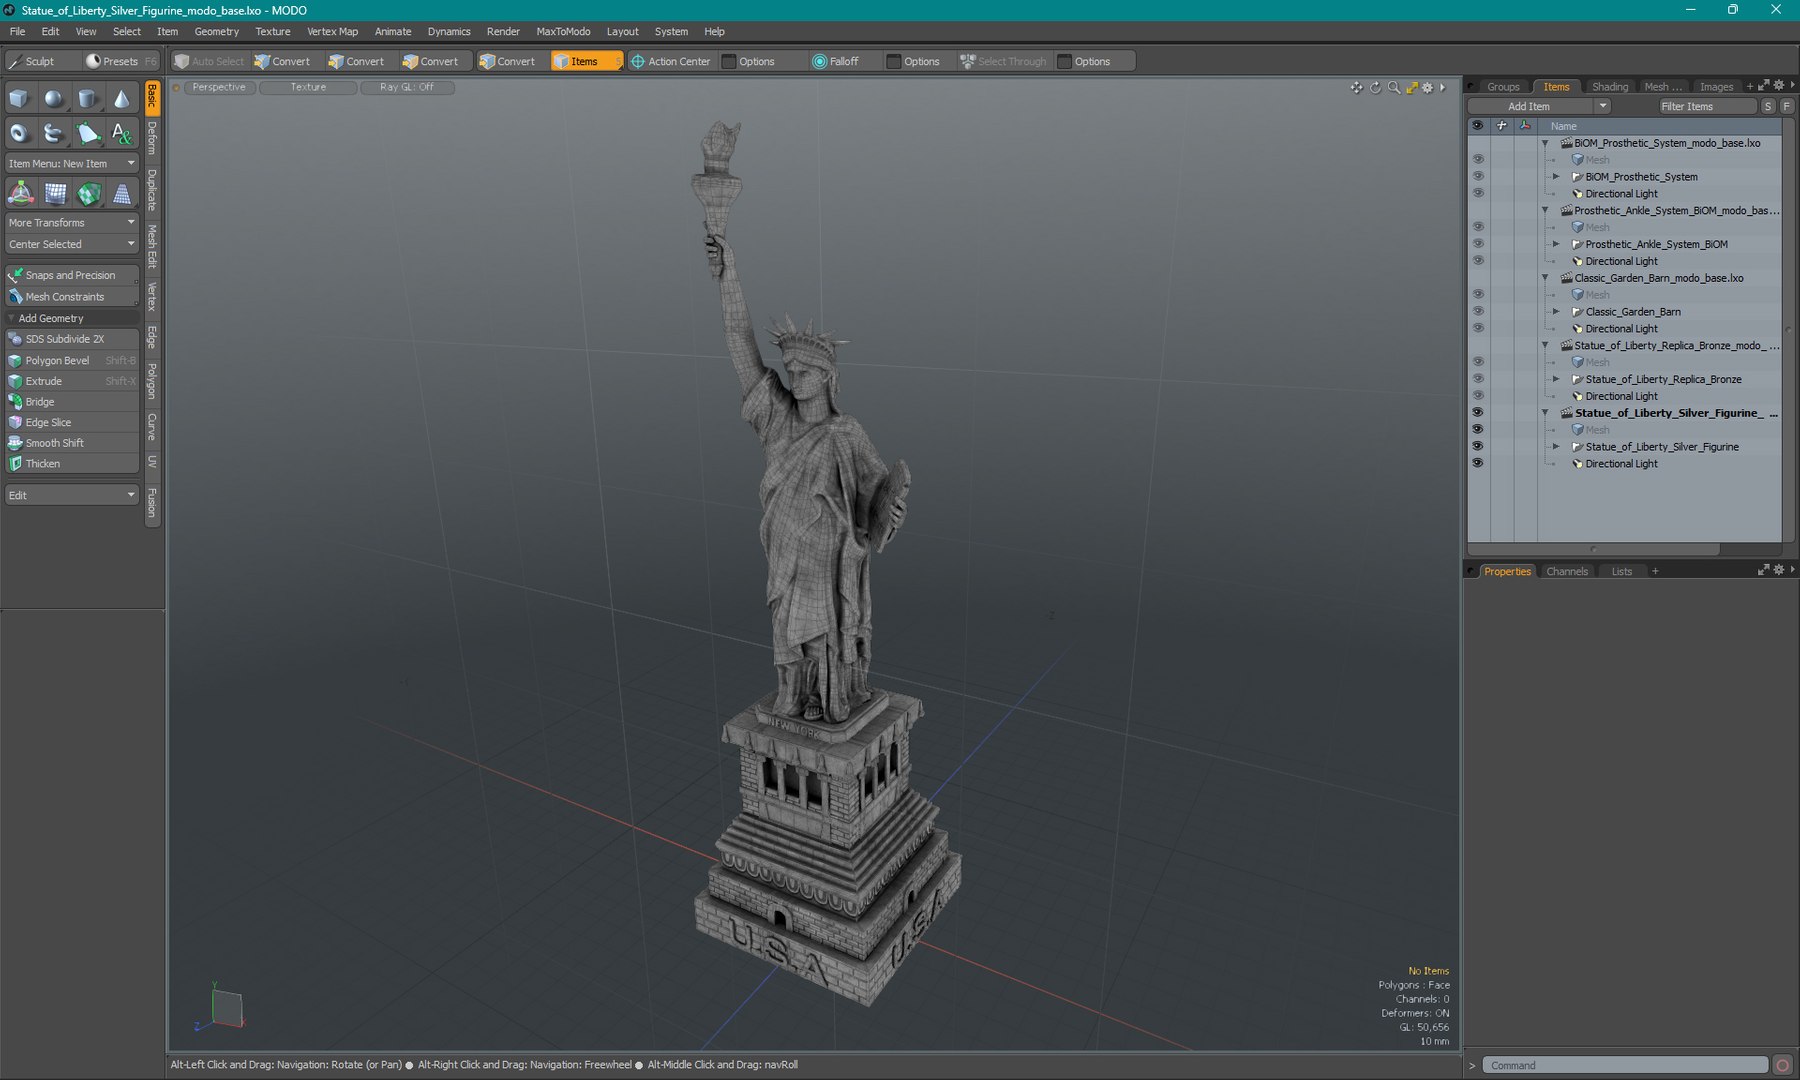Toggle visibility of Prosthetic_Ankle_System_BiOM item
The height and width of the screenshot is (1080, 1800).
[1478, 244]
